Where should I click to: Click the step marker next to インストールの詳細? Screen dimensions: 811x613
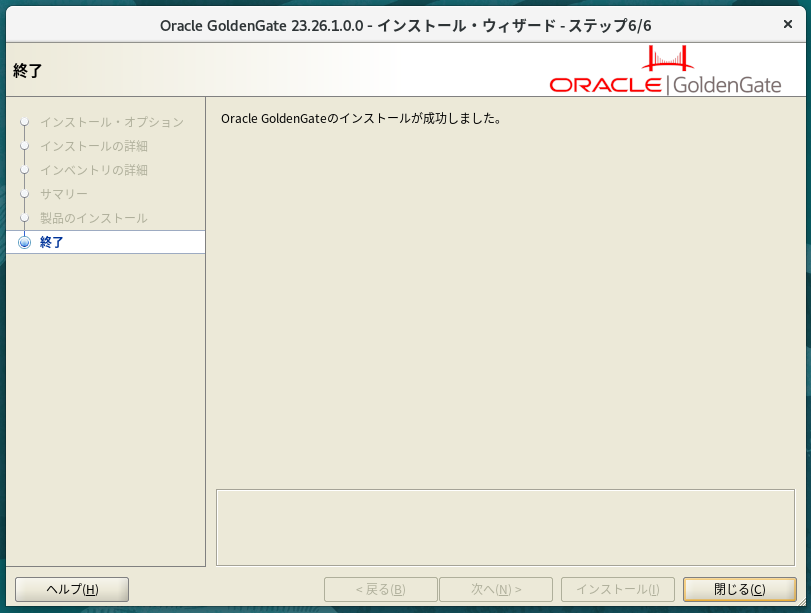tap(25, 146)
